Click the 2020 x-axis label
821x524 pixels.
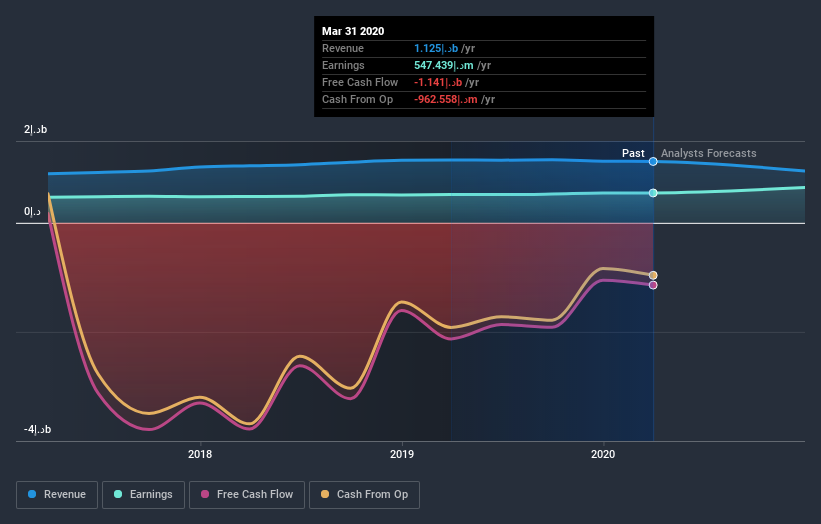point(603,454)
